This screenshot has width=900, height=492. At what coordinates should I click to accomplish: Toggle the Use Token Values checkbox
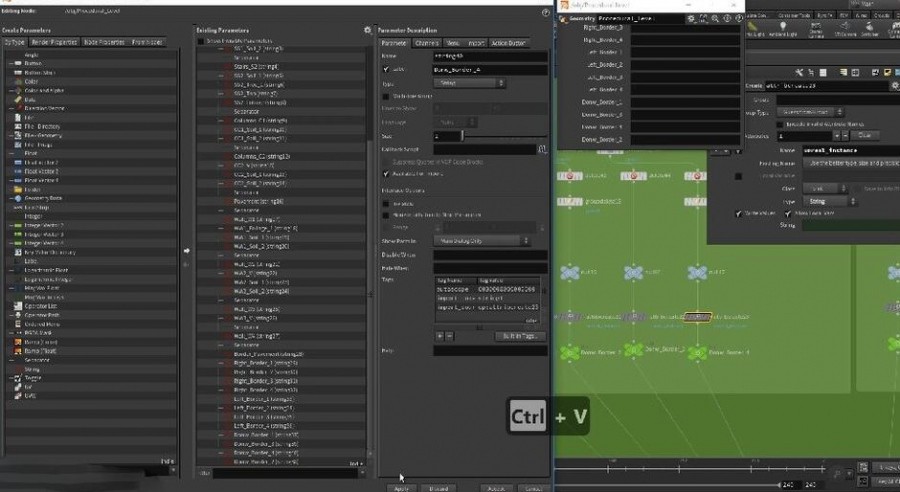[386, 96]
